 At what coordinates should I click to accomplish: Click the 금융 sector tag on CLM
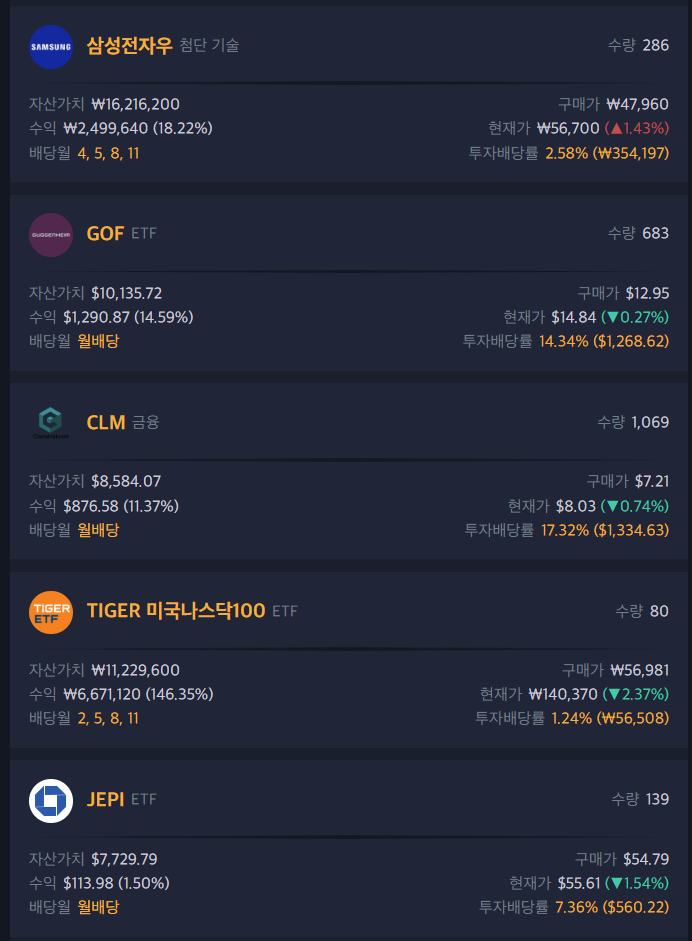pyautogui.click(x=146, y=423)
